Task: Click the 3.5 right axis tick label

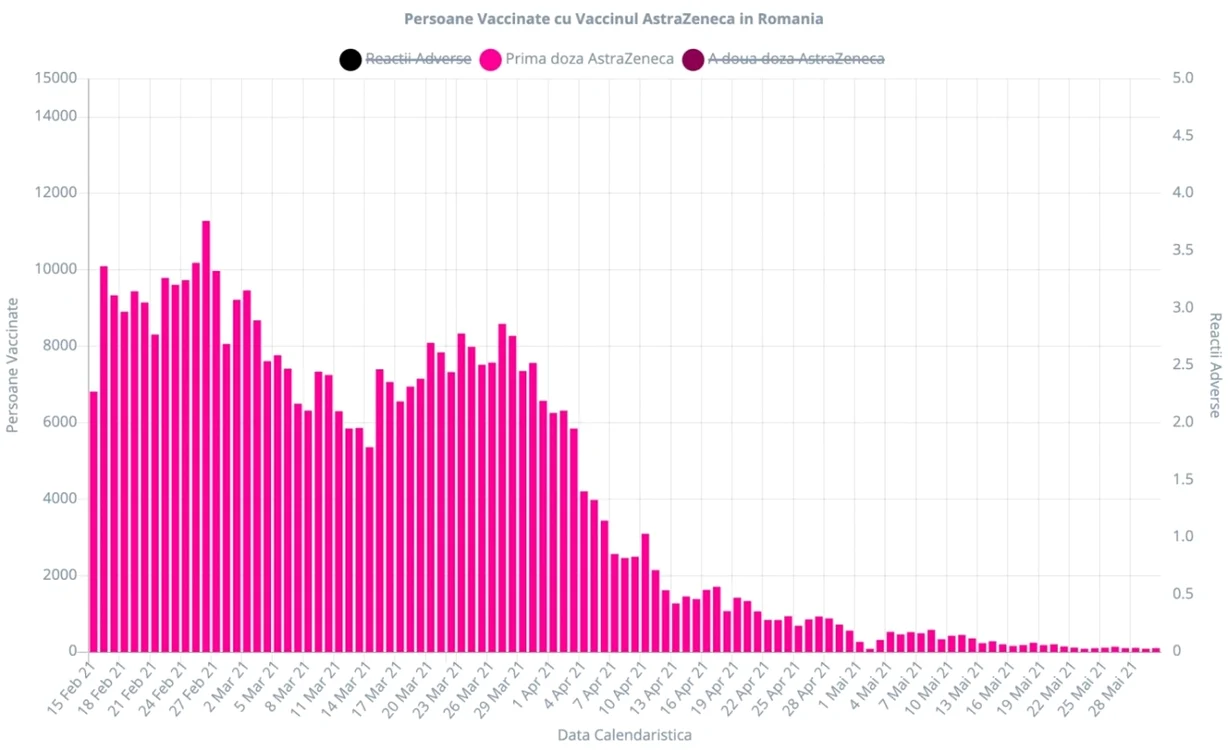Action: pyautogui.click(x=1183, y=250)
